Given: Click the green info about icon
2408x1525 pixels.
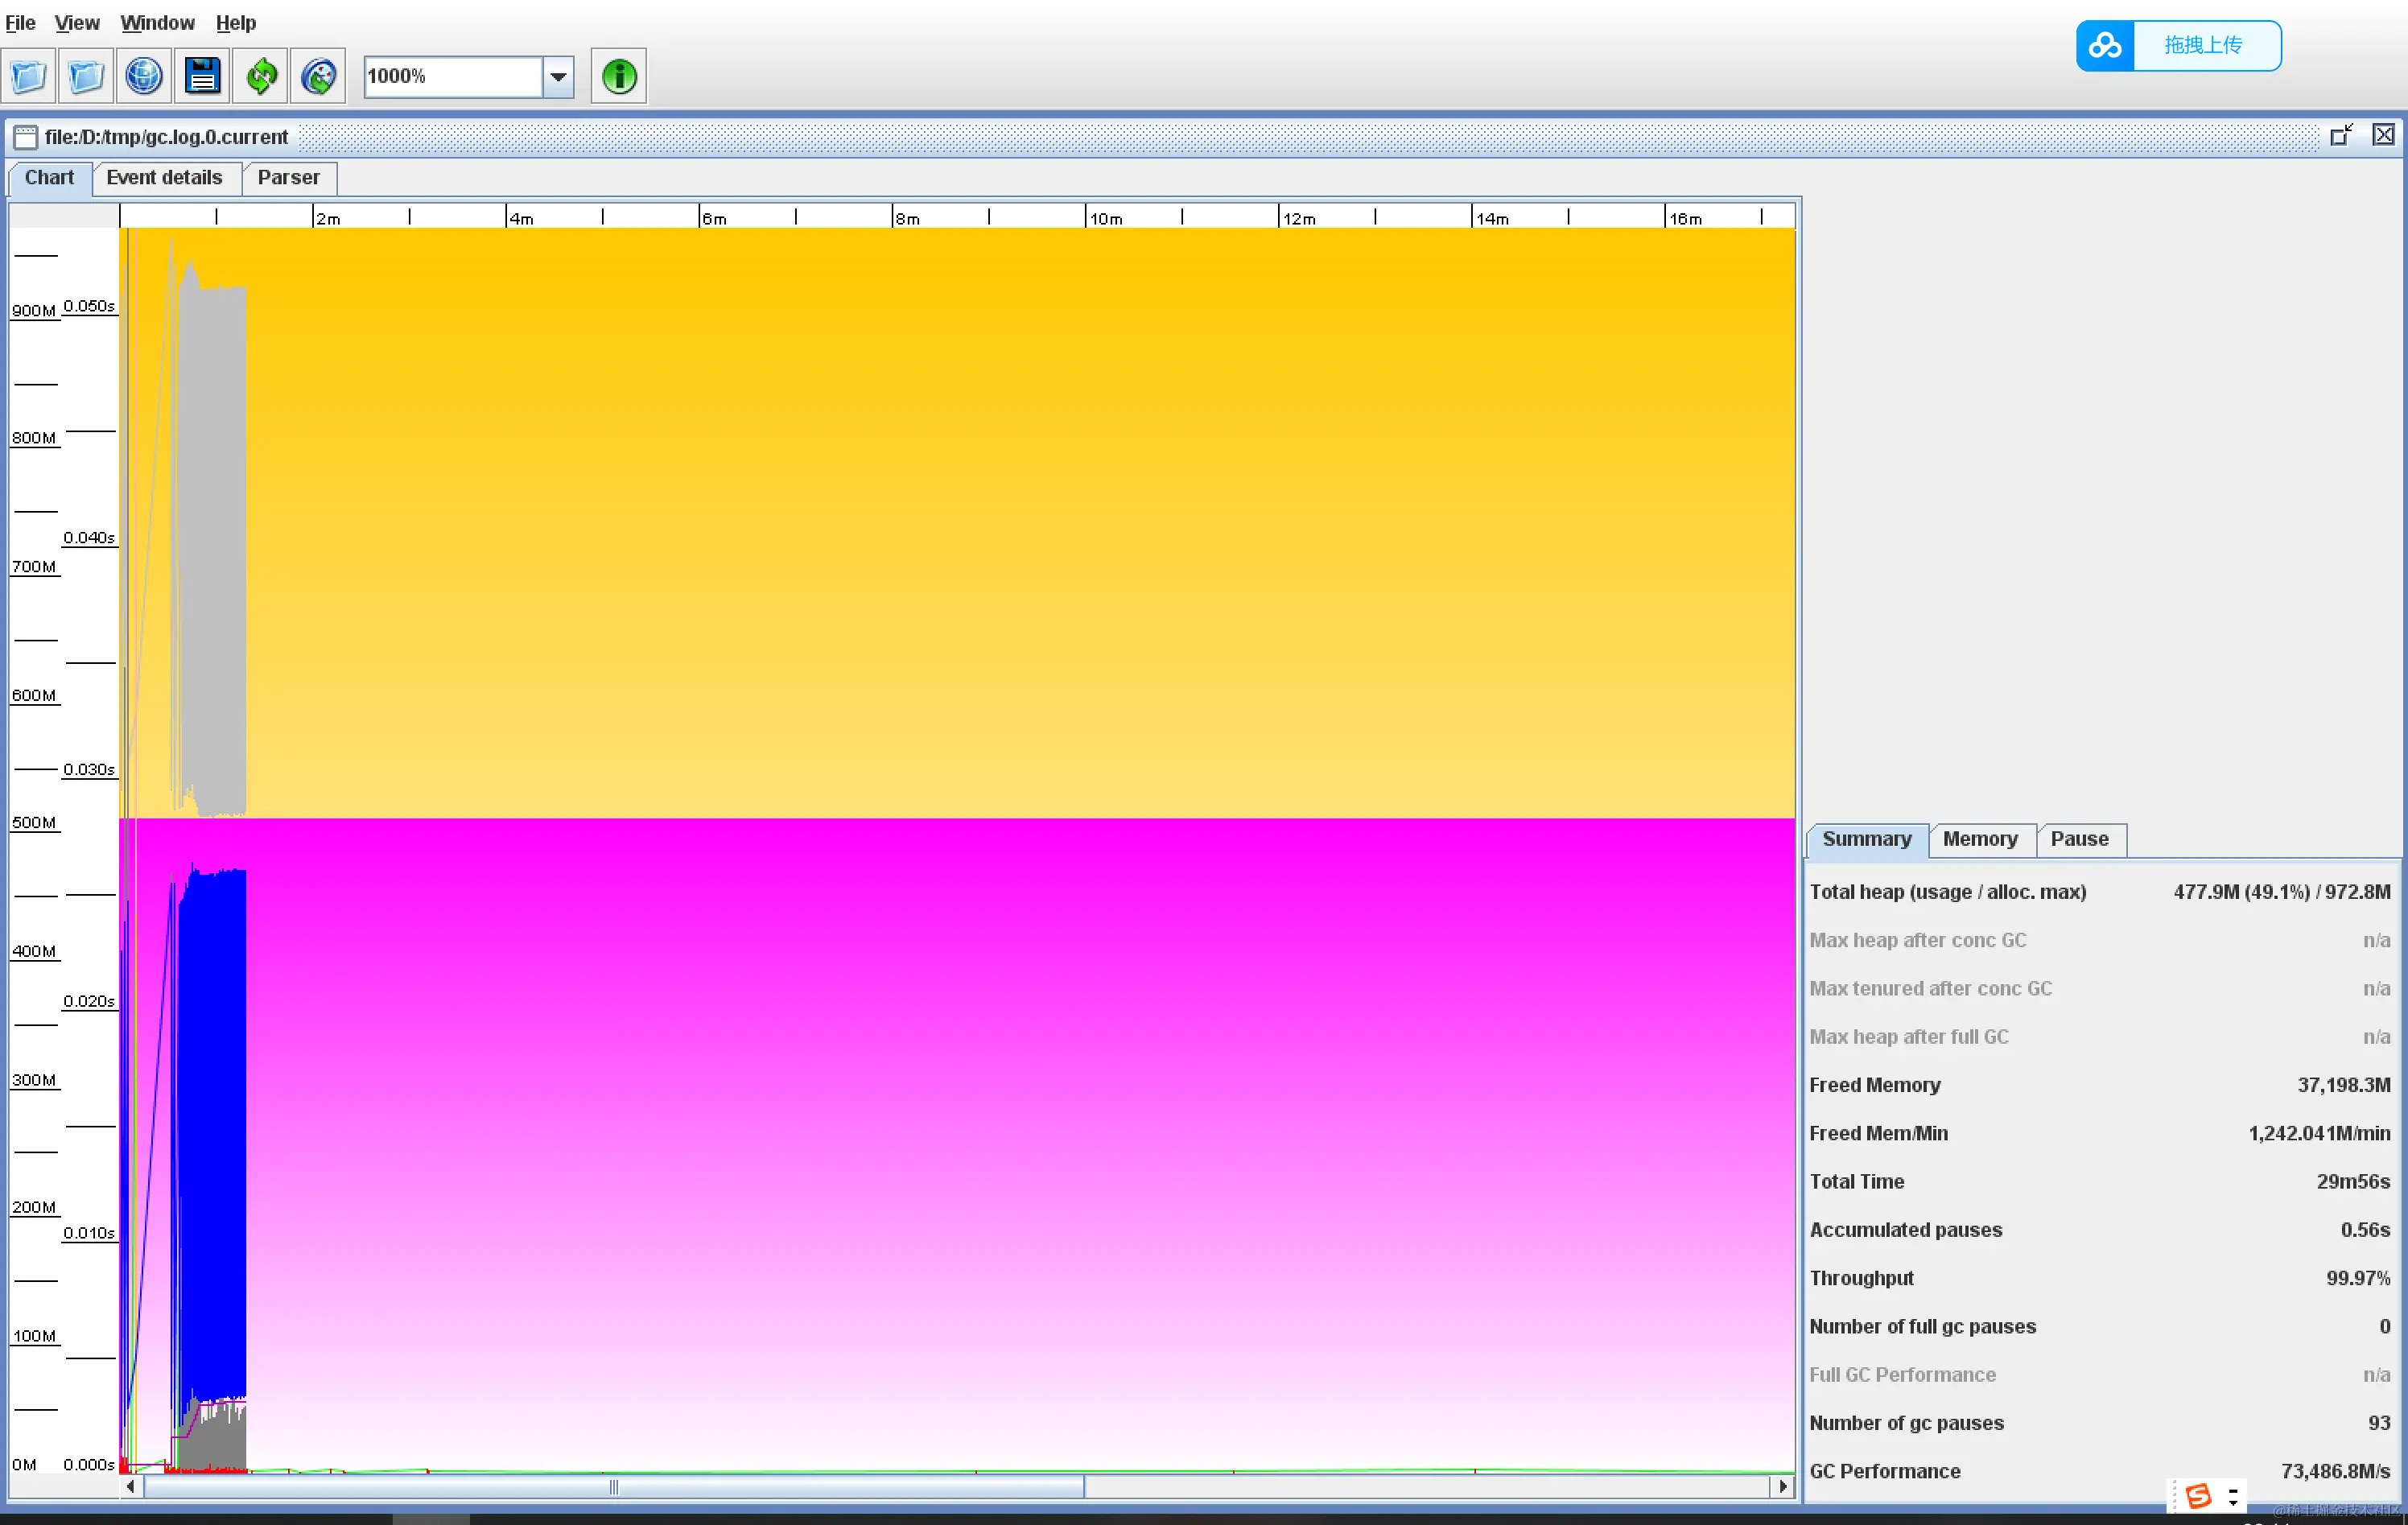Looking at the screenshot, I should pos(619,76).
